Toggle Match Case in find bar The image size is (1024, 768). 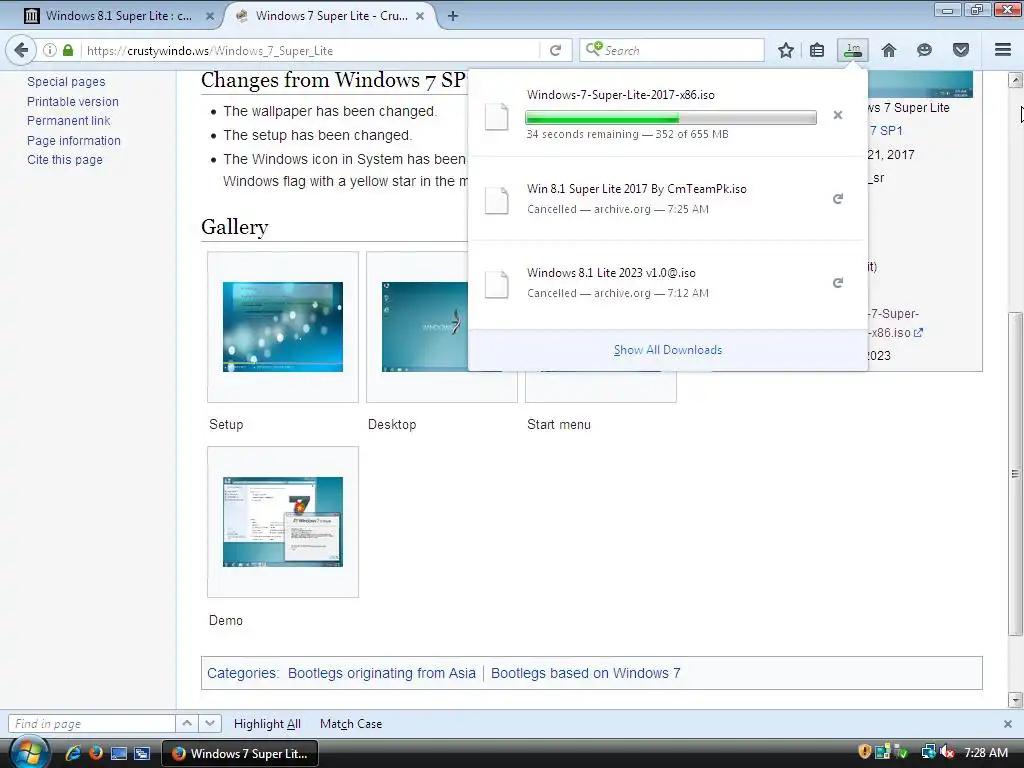[x=351, y=724]
